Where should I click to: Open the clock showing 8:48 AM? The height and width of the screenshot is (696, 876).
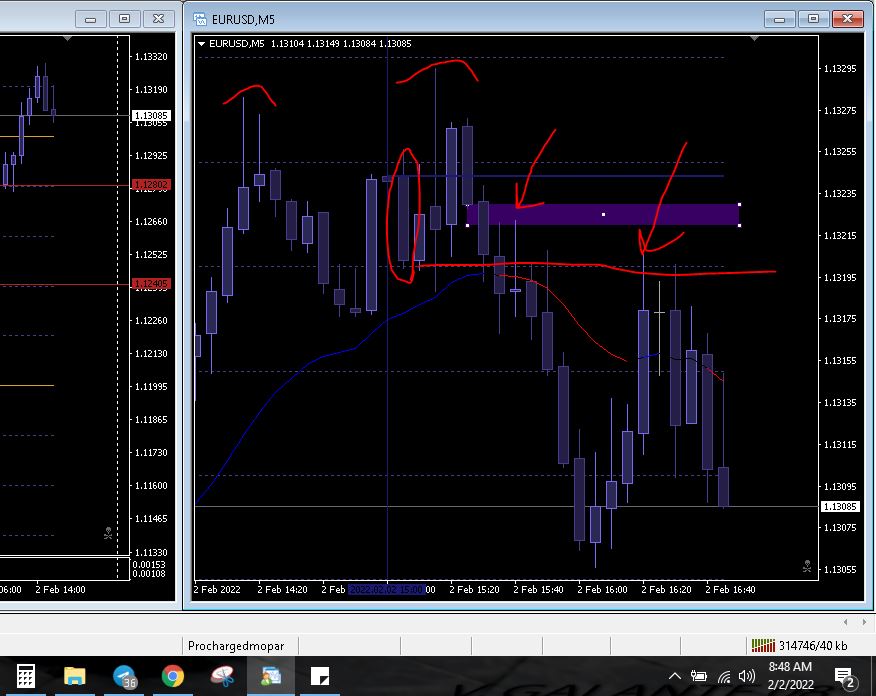[790, 675]
